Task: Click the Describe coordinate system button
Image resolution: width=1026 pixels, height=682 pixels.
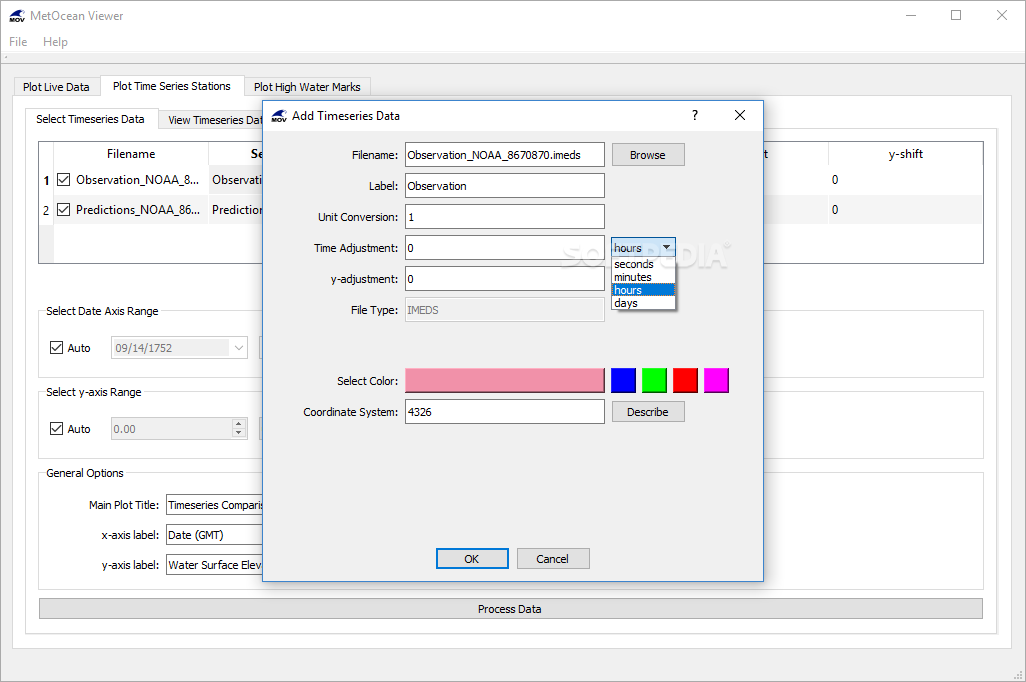Action: (648, 412)
